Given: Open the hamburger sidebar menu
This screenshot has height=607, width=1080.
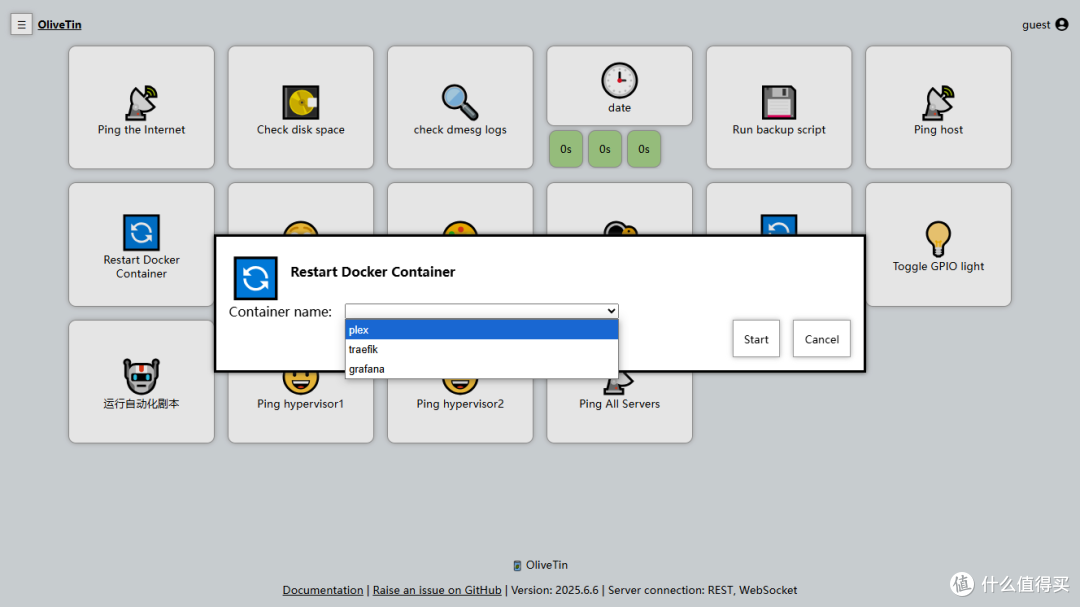Looking at the screenshot, I should pyautogui.click(x=21, y=25).
